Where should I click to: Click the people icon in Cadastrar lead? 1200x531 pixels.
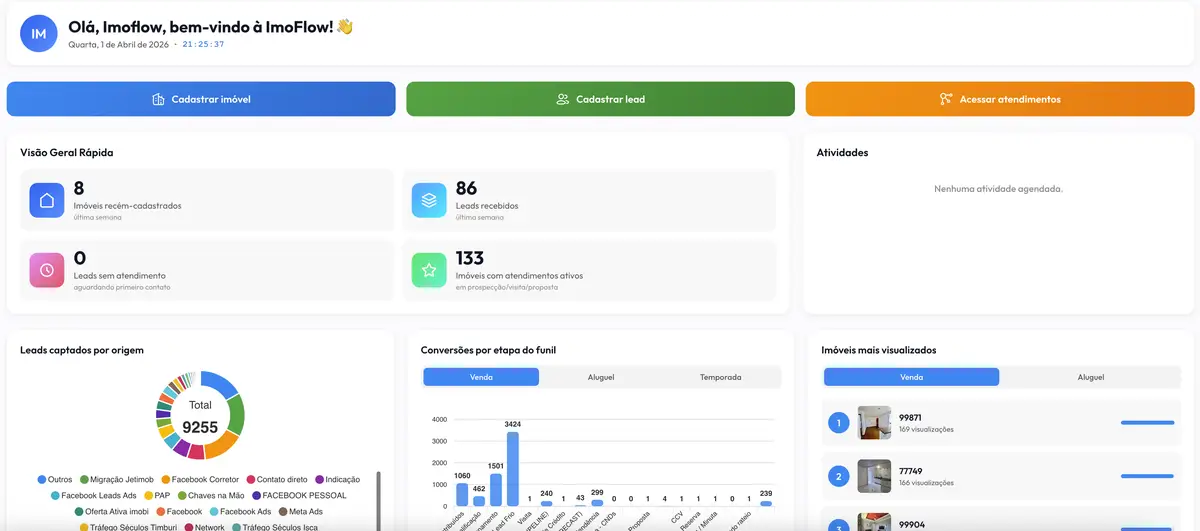[x=562, y=99]
